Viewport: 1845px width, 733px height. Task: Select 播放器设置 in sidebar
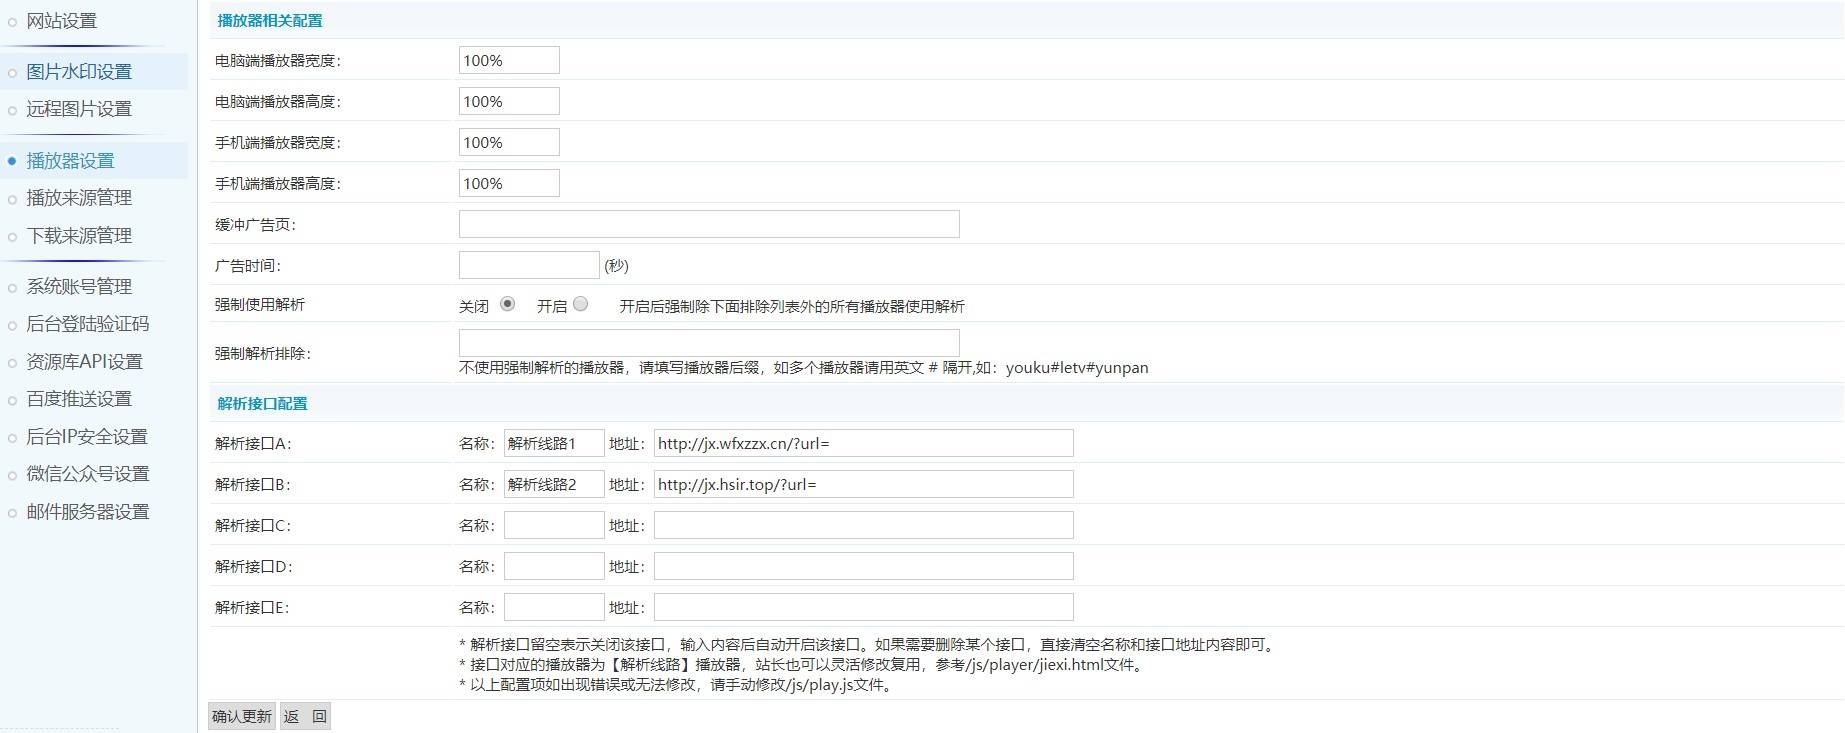point(70,161)
